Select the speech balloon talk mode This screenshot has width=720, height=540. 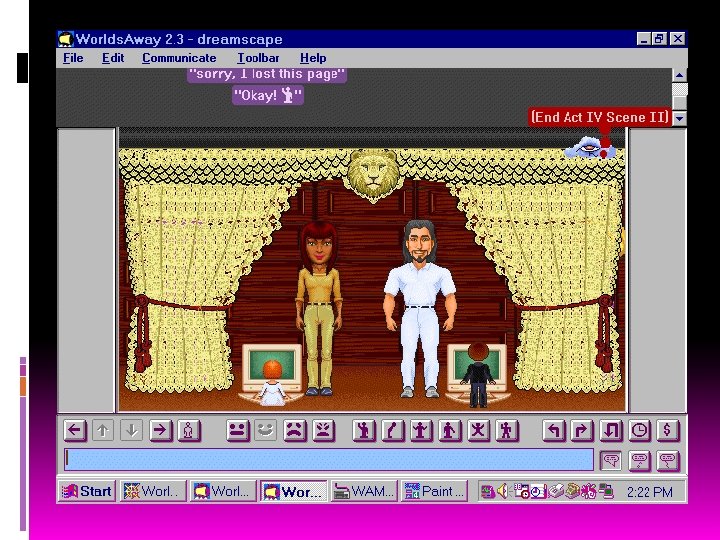pos(611,461)
